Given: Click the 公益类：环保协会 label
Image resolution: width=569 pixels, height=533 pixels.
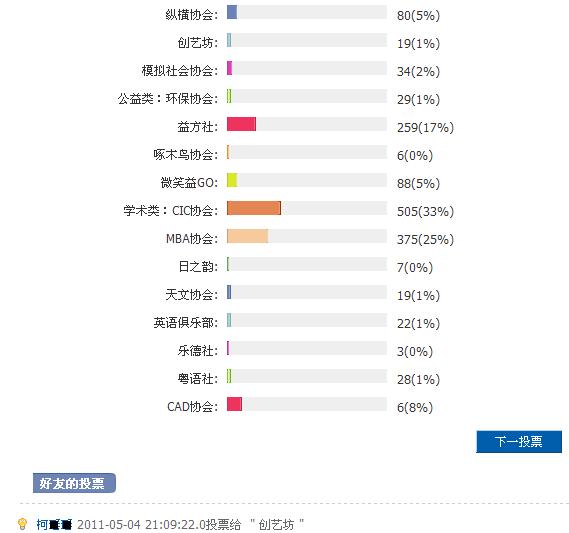Looking at the screenshot, I should pos(168,98).
